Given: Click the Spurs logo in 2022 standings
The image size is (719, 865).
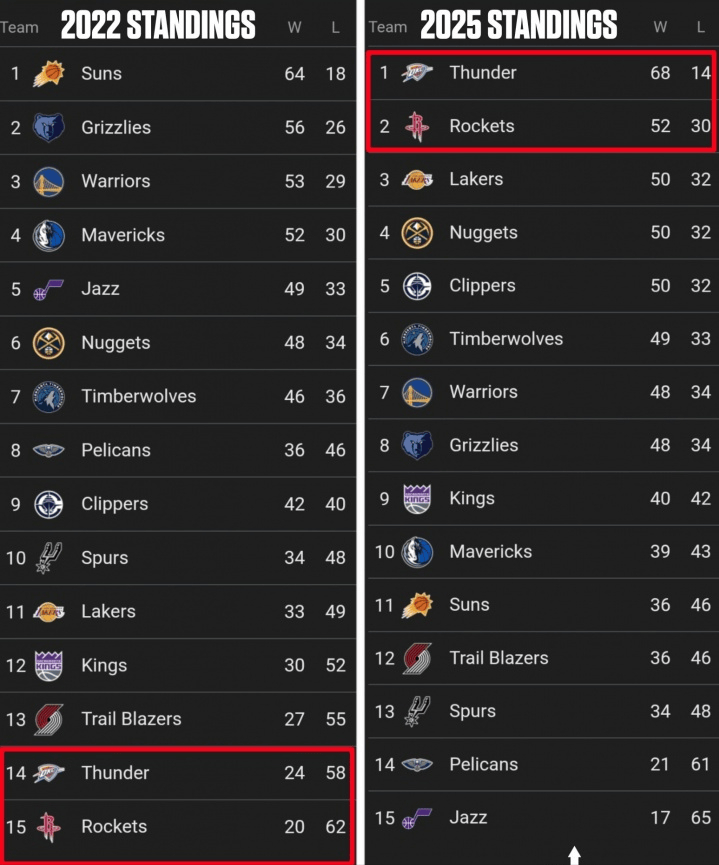Looking at the screenshot, I should (x=48, y=558).
